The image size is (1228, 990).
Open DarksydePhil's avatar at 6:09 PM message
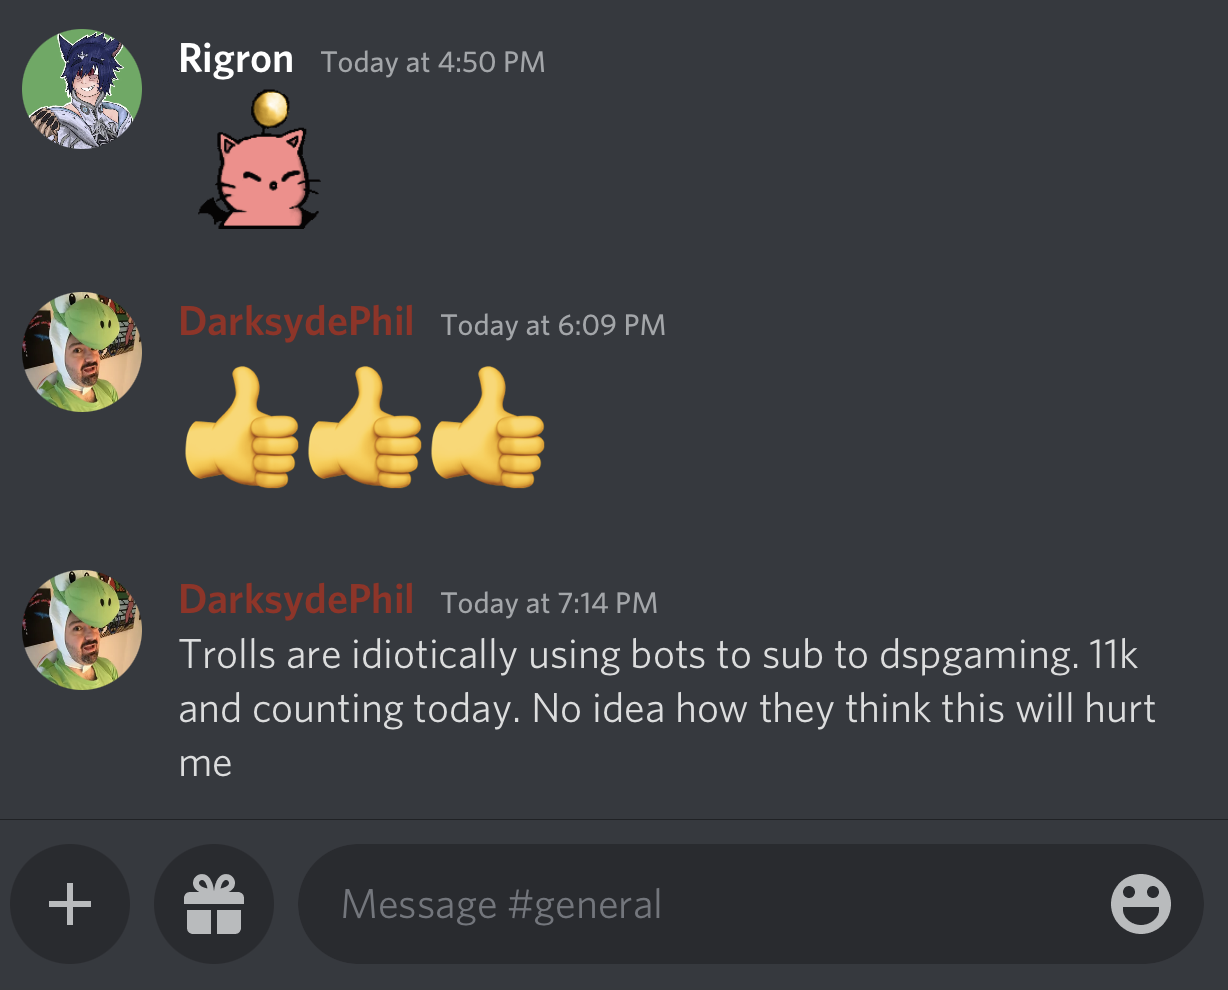(82, 352)
